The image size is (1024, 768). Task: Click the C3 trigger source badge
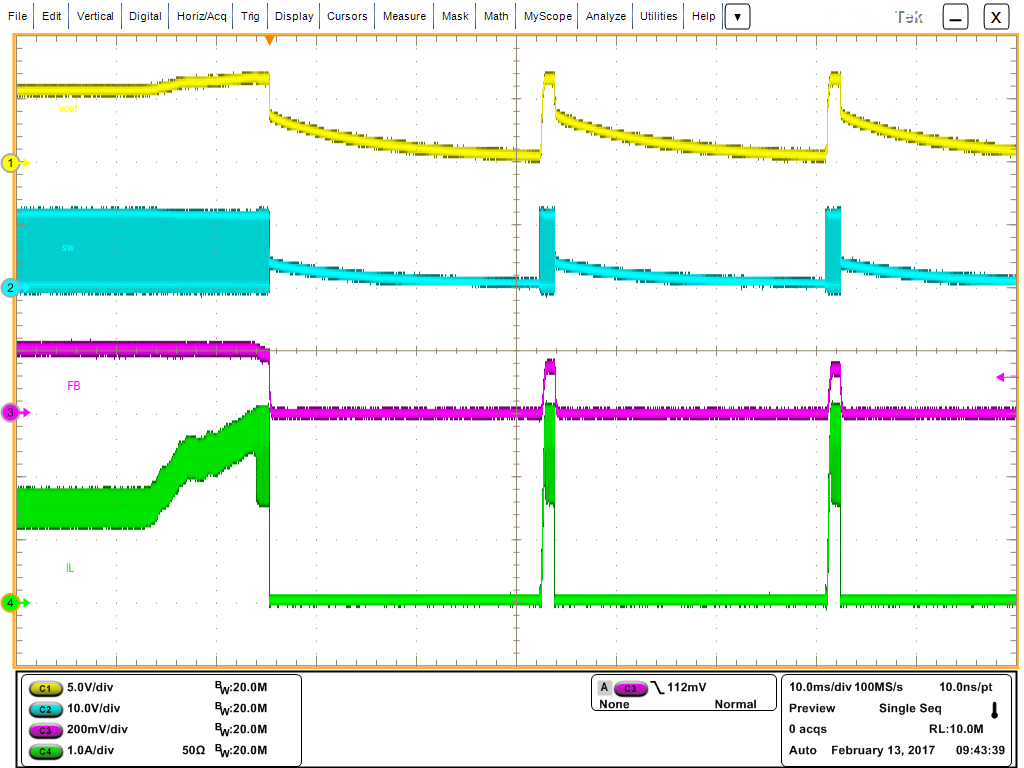pyautogui.click(x=630, y=688)
